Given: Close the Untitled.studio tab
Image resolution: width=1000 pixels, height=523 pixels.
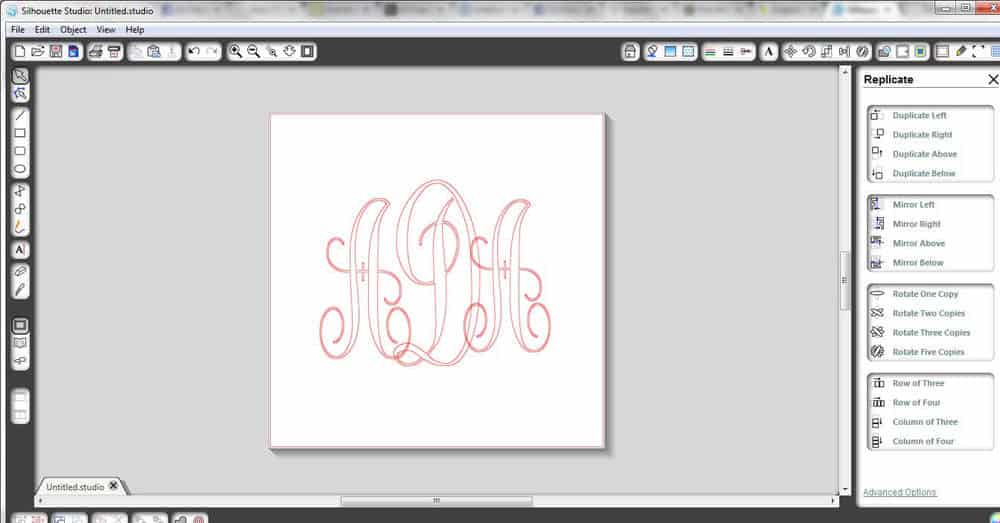Looking at the screenshot, I should 114,486.
